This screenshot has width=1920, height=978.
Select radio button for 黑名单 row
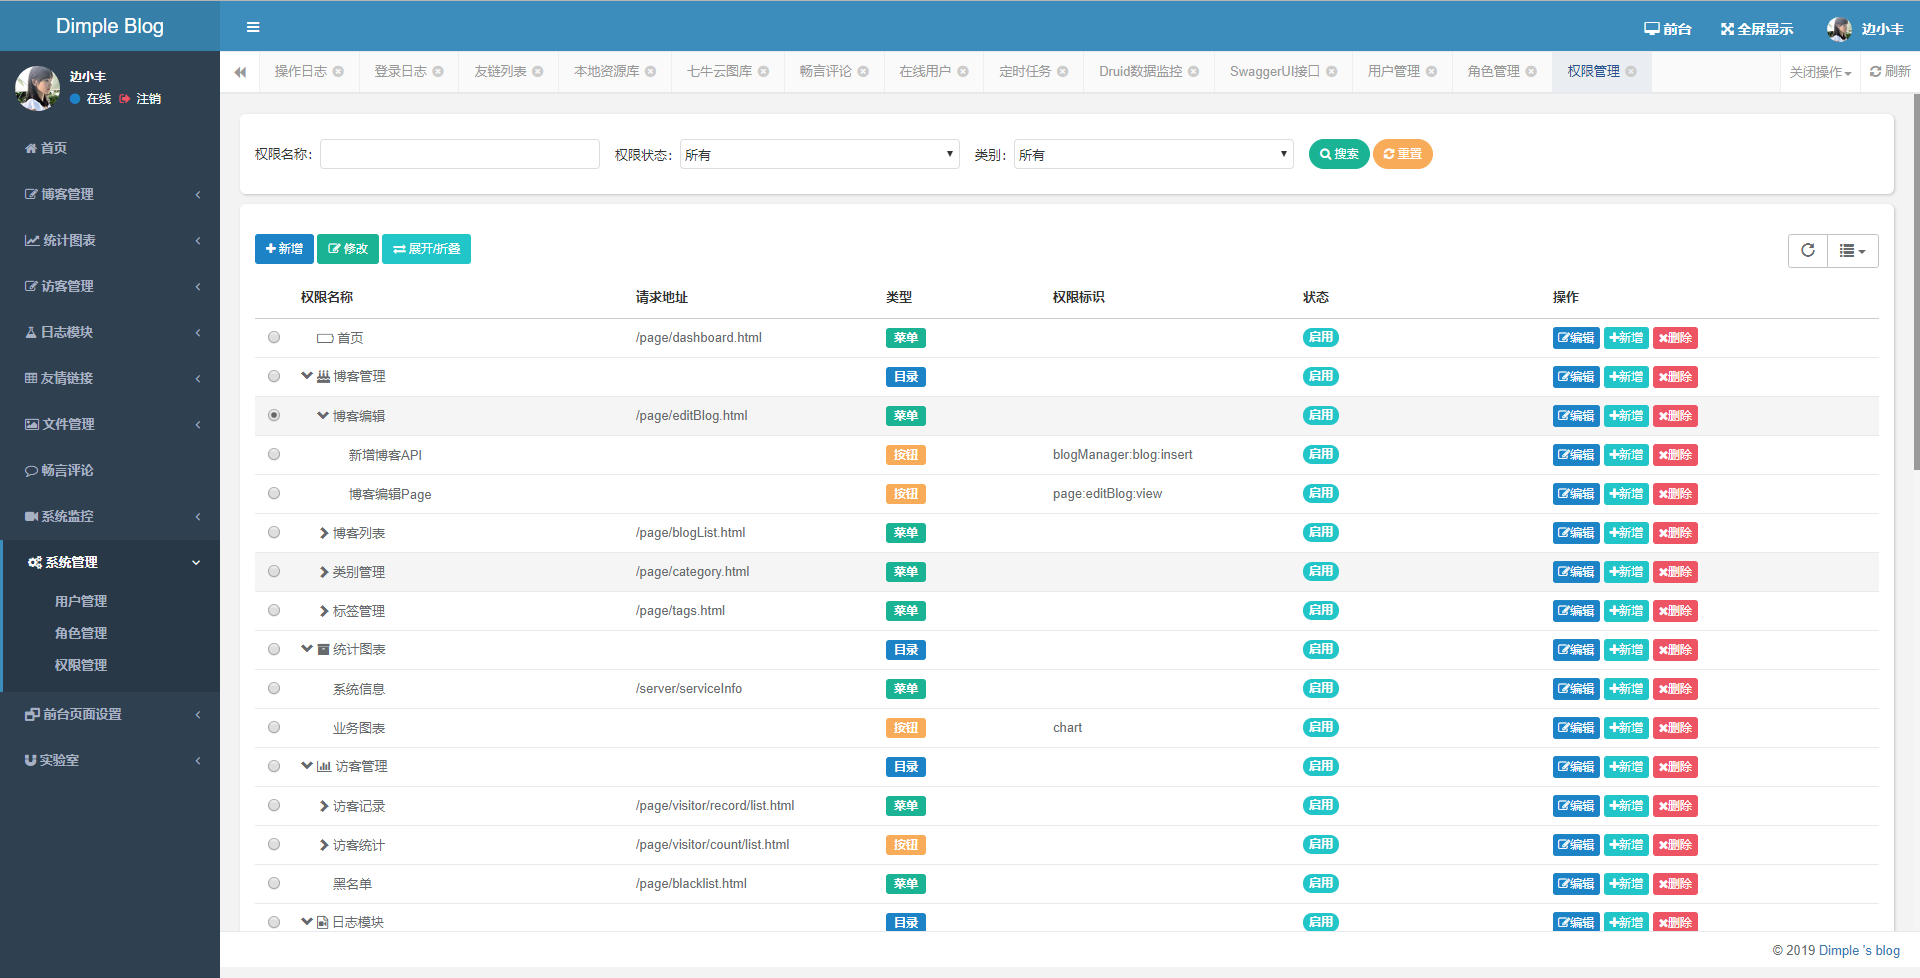pos(274,884)
